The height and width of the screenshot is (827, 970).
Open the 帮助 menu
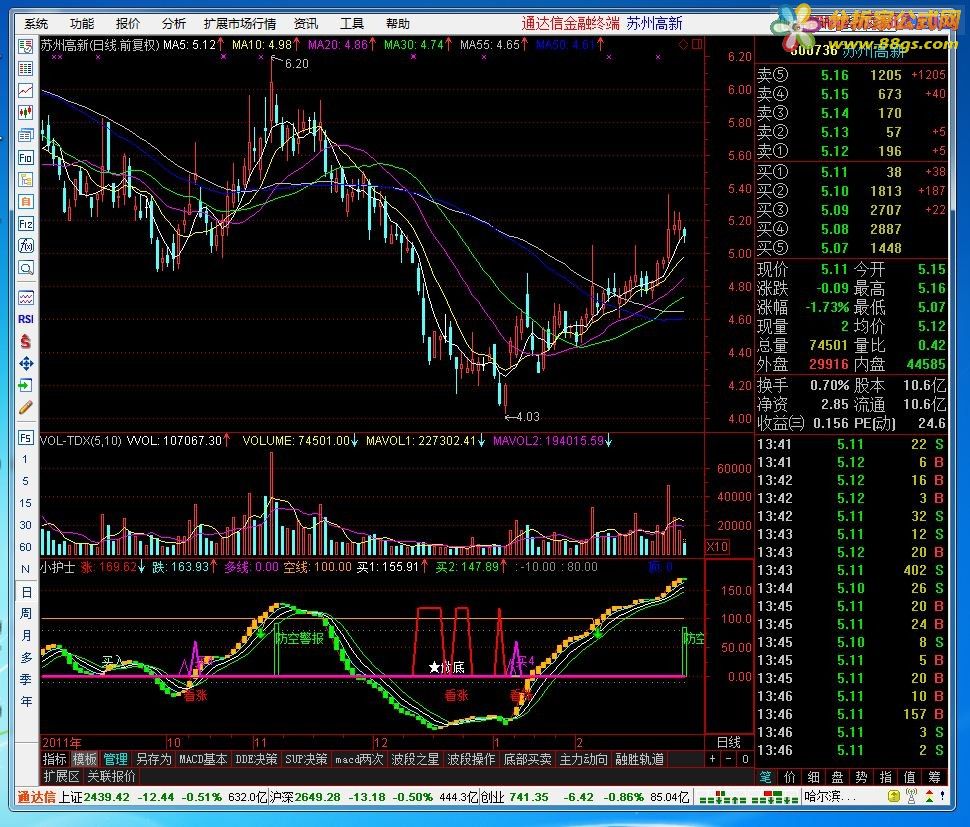pos(397,24)
